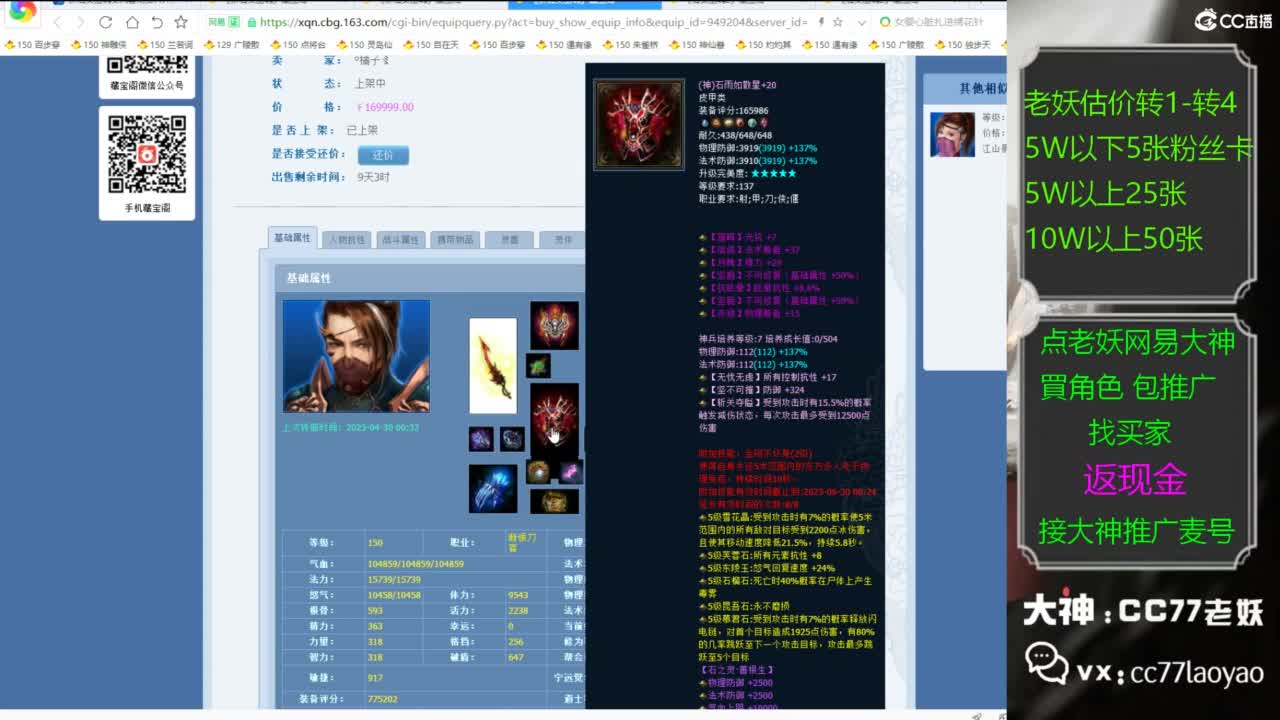Screen dimensions: 1280x720
Task: Switch to the 携带物品 tab
Action: [x=455, y=240]
